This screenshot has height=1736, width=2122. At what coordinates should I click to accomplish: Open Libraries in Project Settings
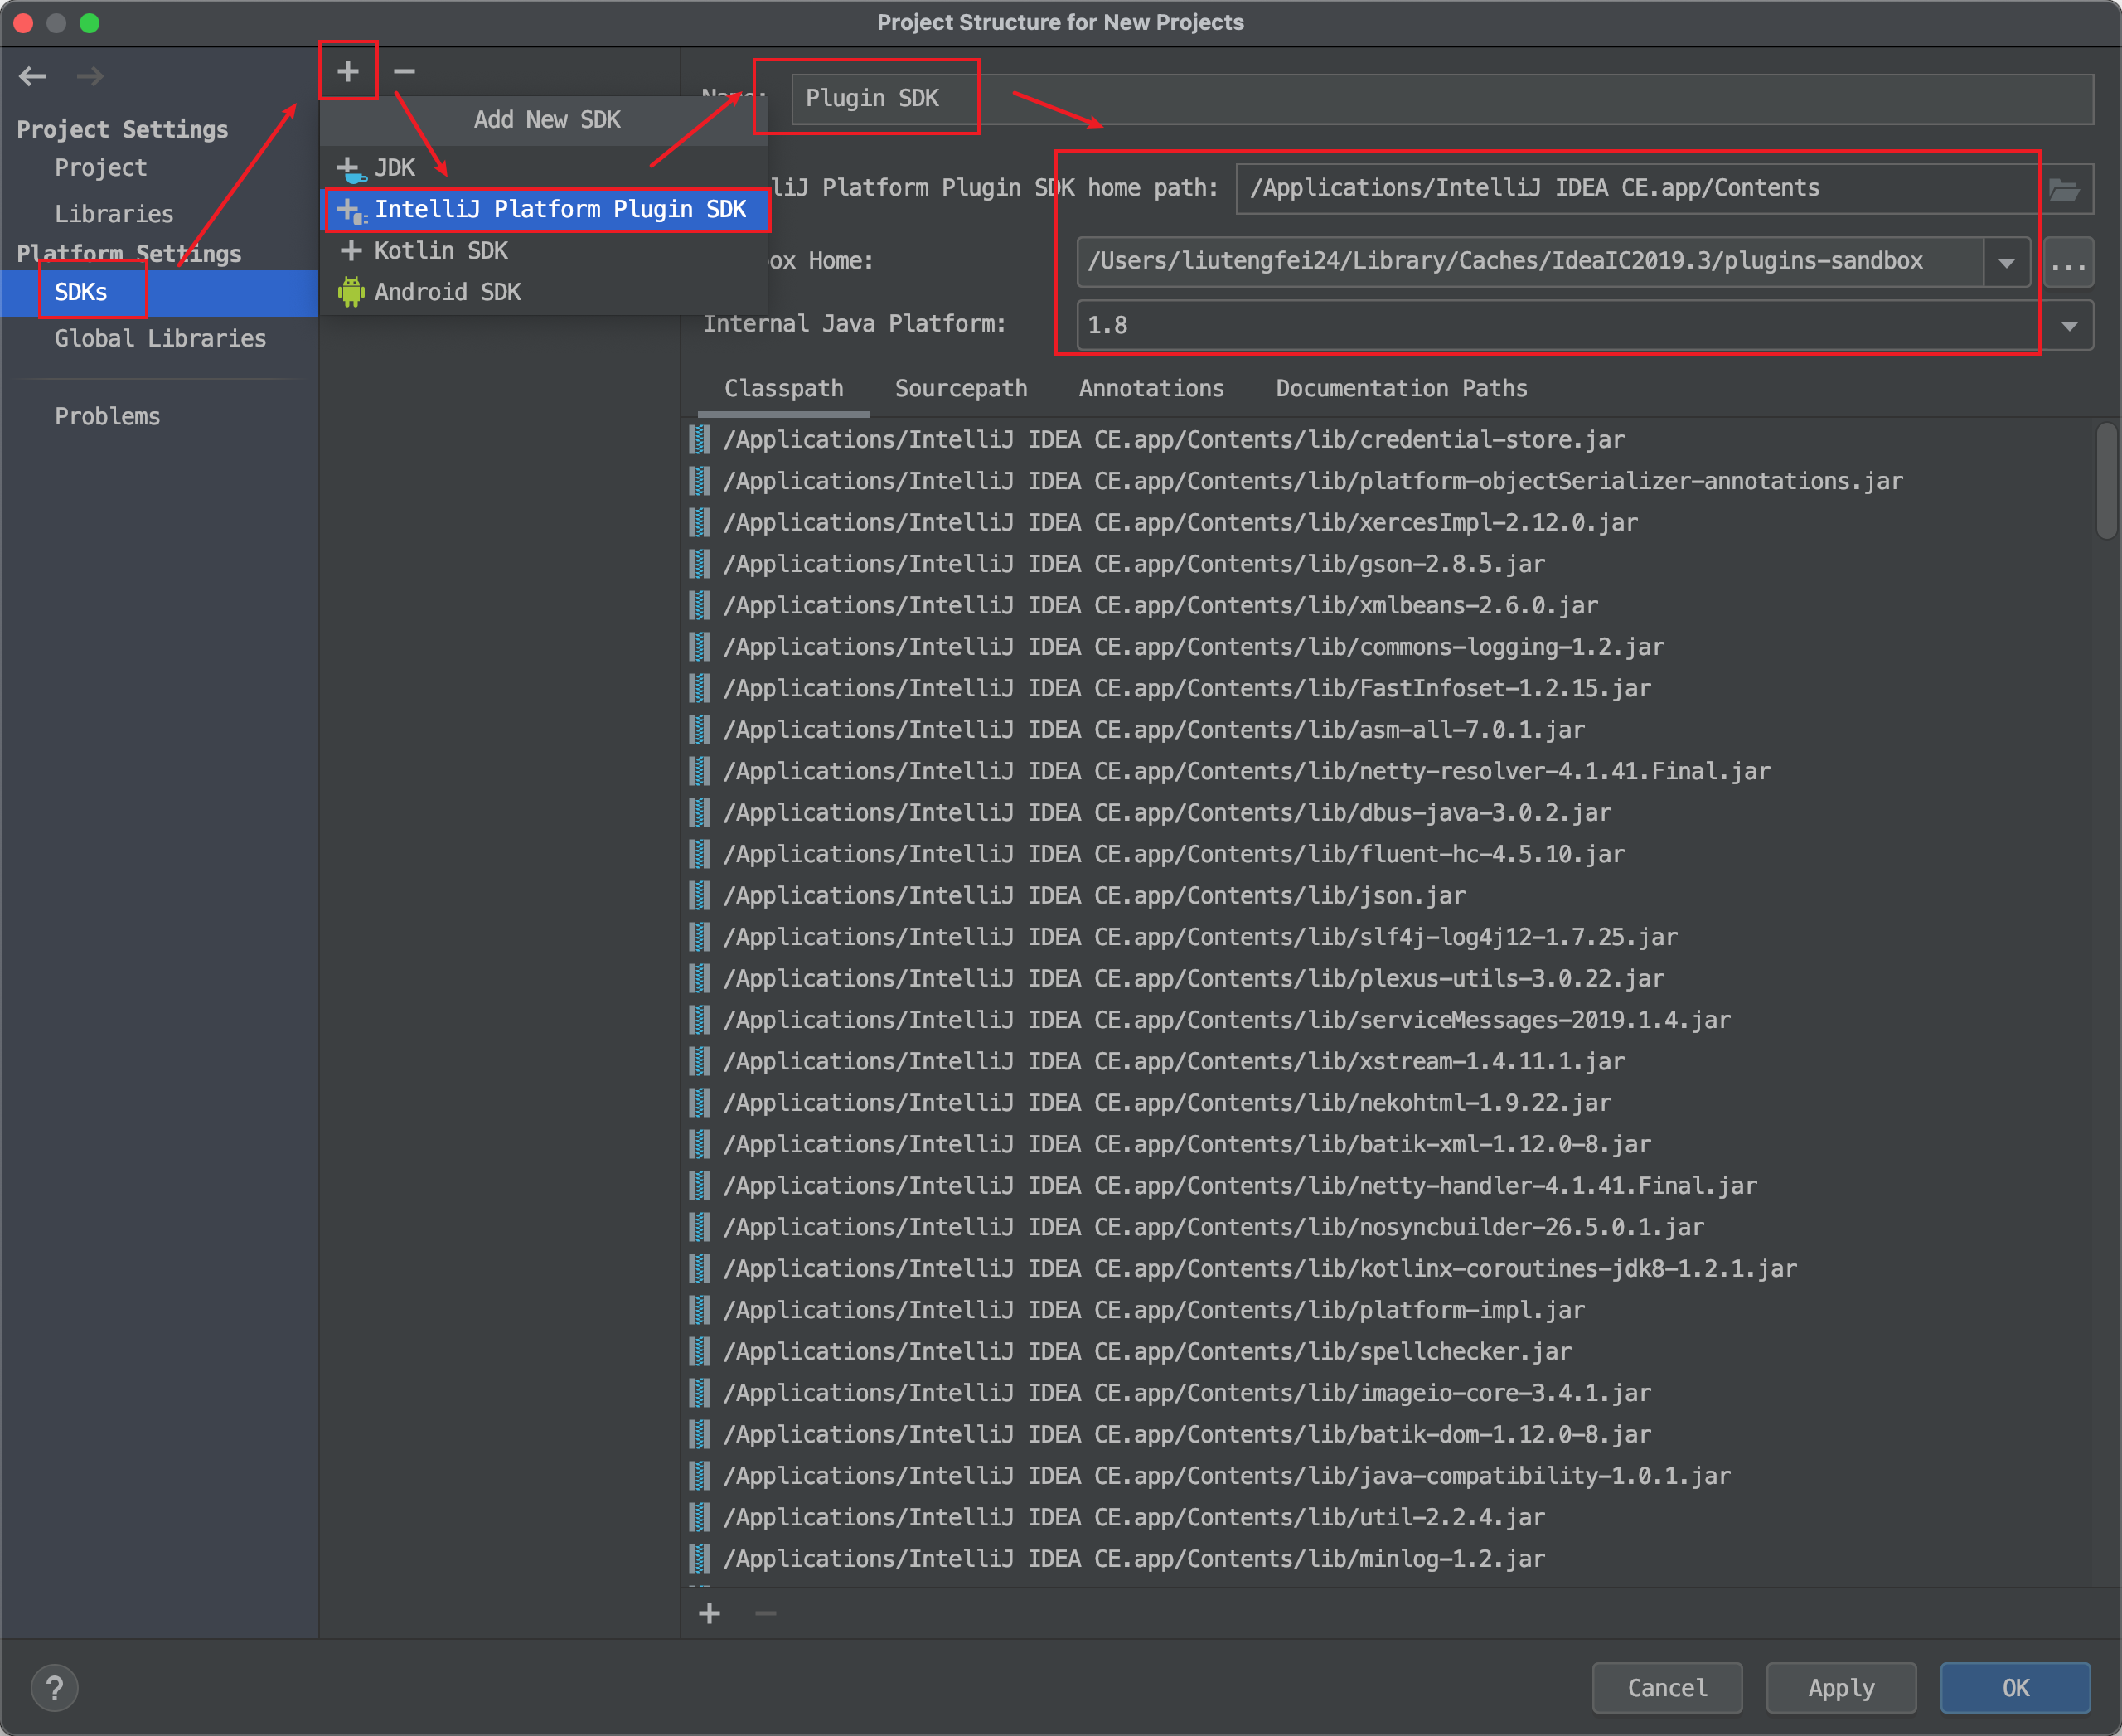click(114, 214)
